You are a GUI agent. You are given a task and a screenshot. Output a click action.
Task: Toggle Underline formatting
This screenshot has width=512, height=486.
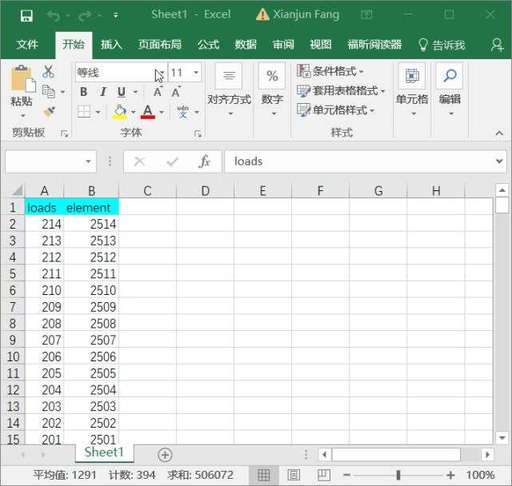click(122, 92)
